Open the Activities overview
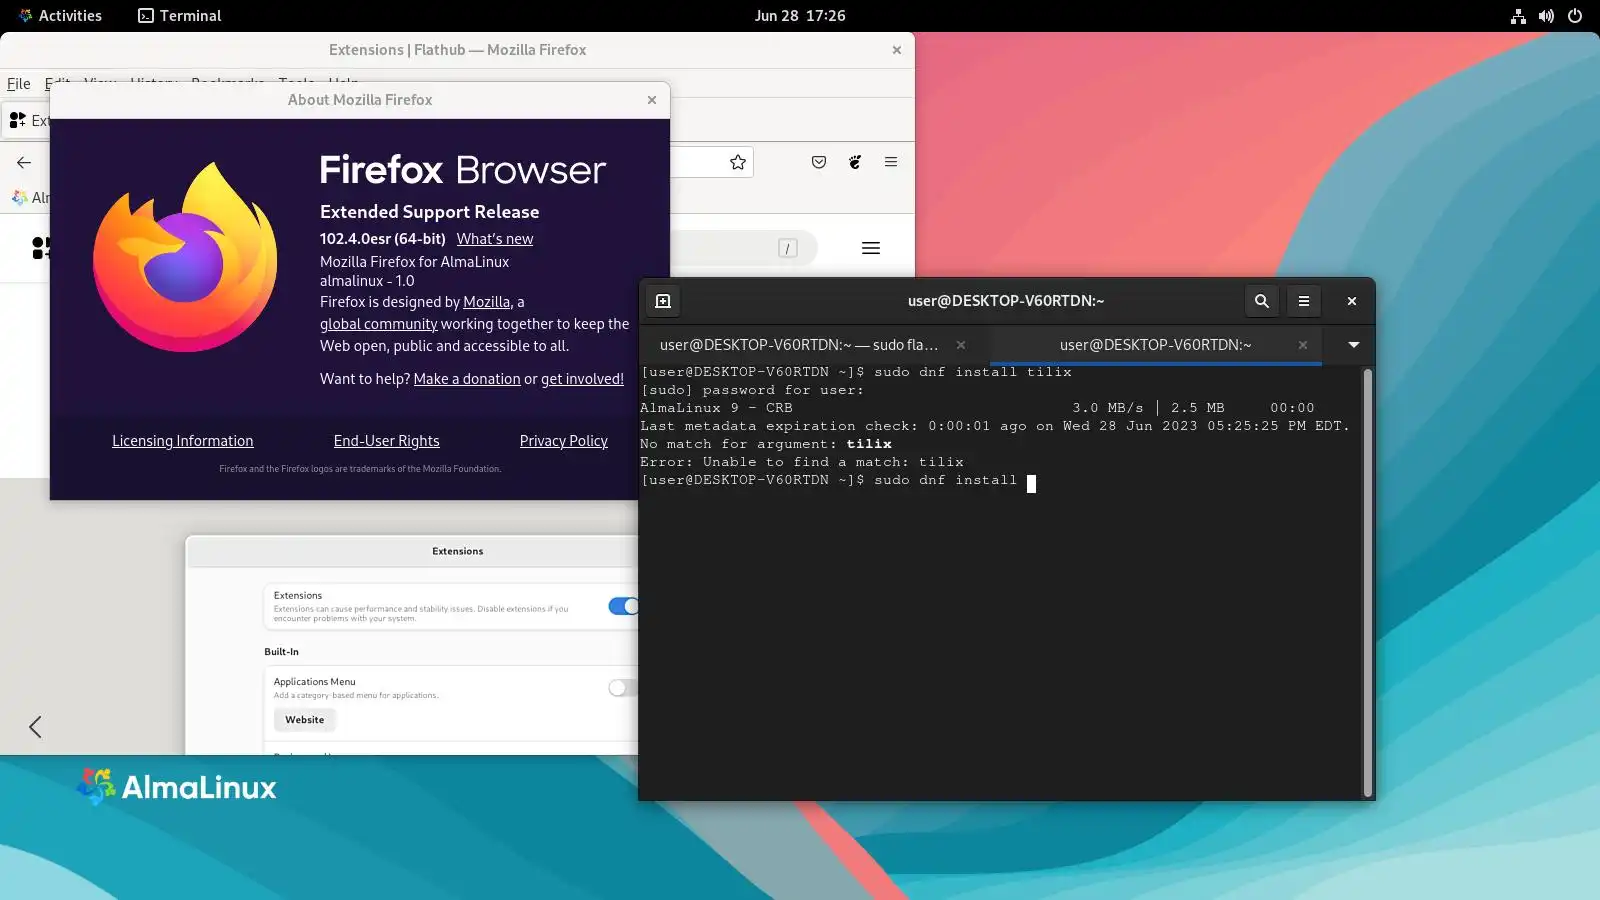 60,16
